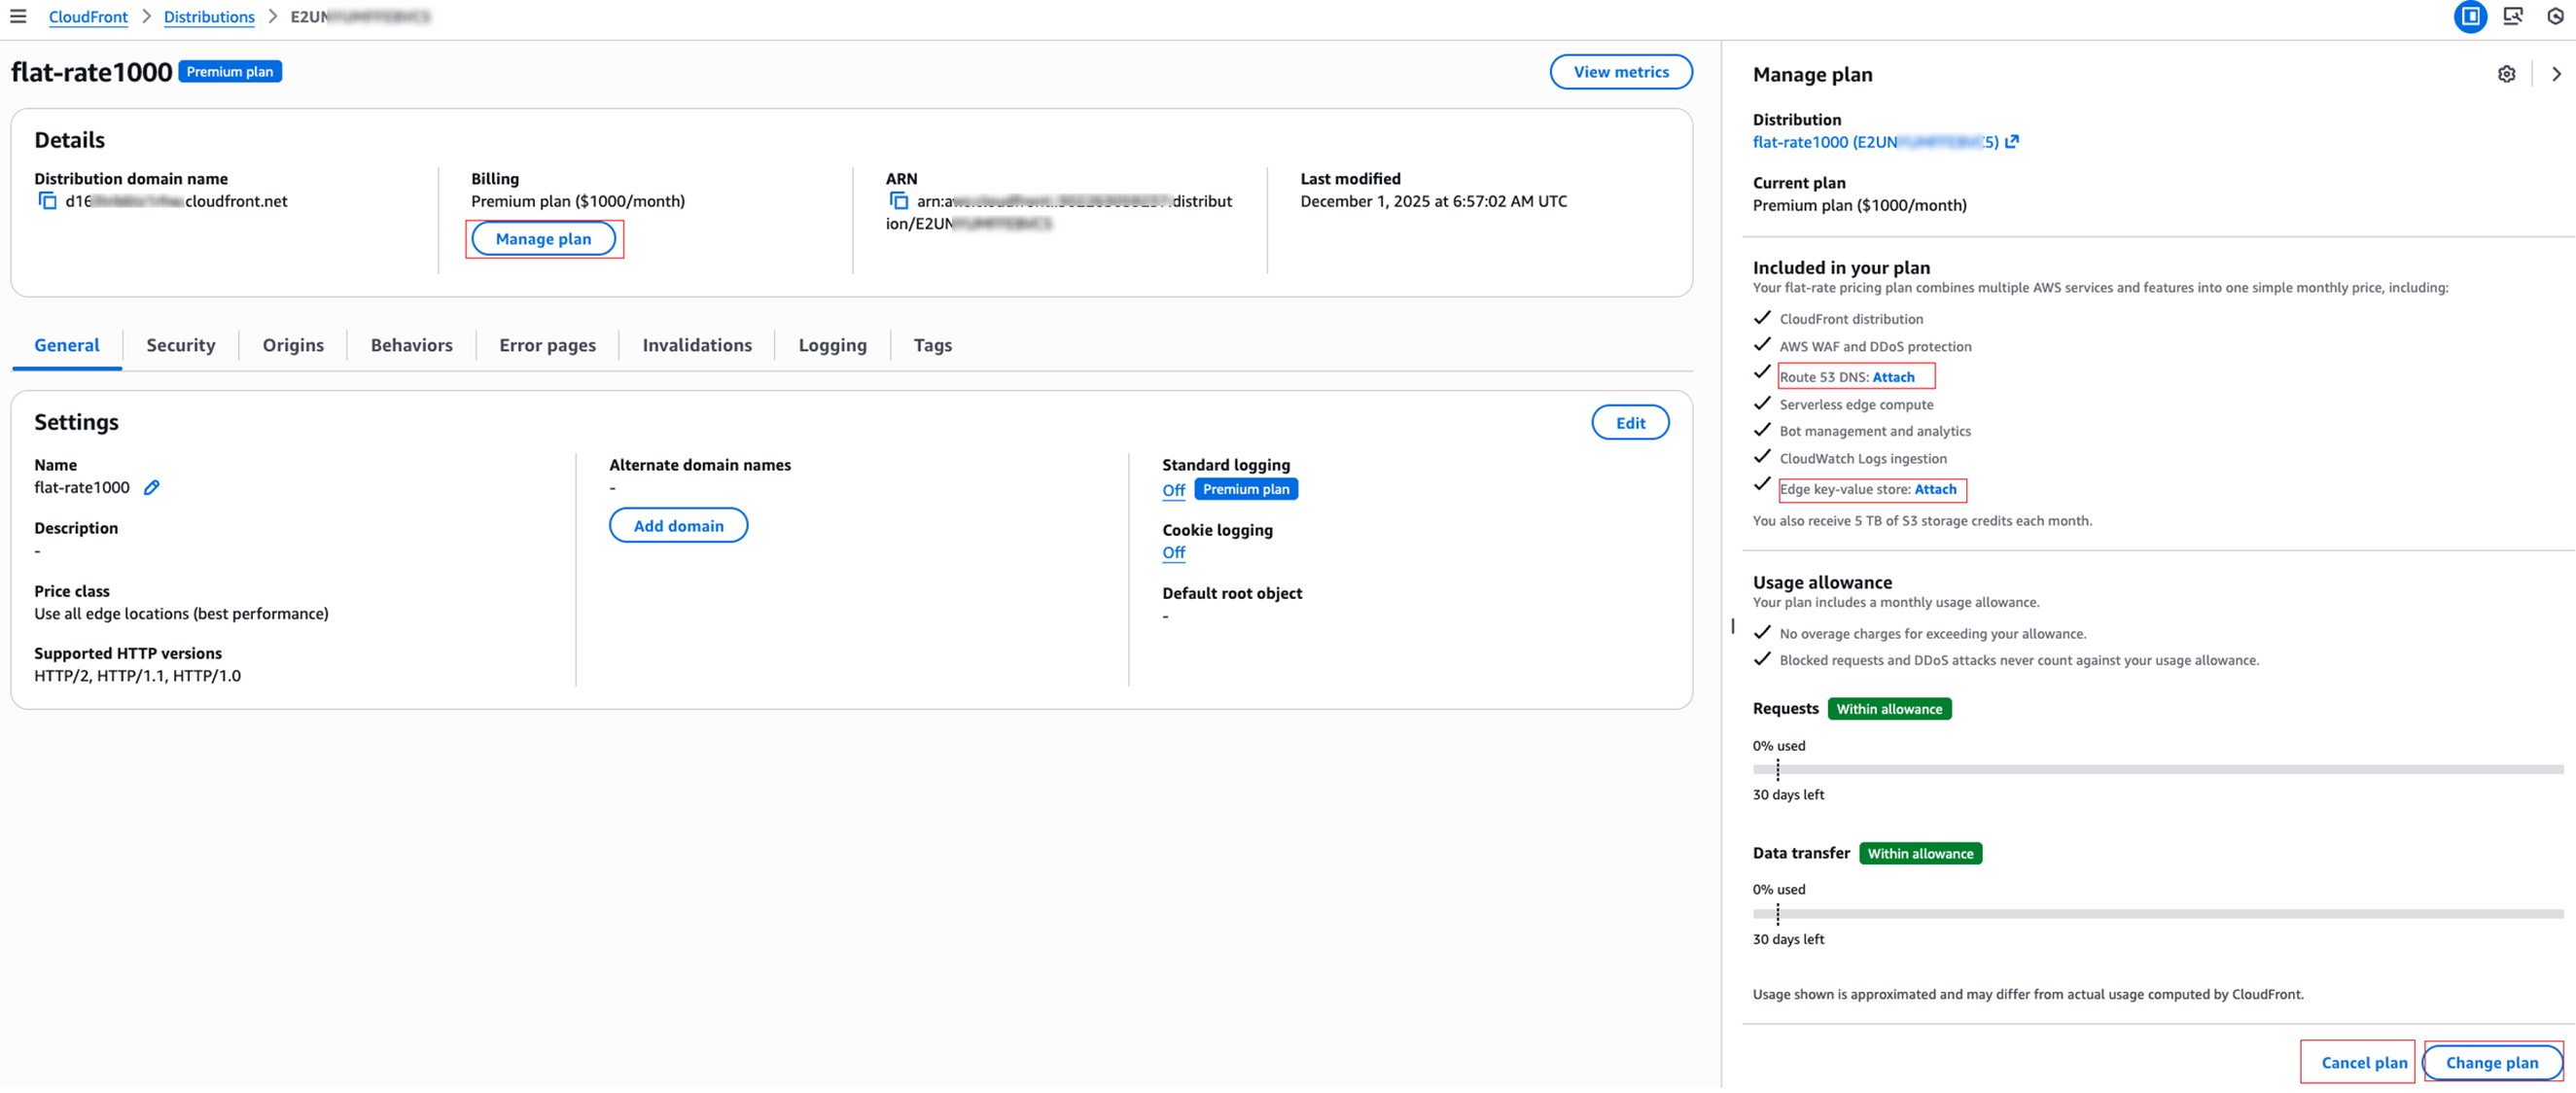Click the Manage plan button
This screenshot has height=1093, width=2576.
pyautogui.click(x=543, y=239)
